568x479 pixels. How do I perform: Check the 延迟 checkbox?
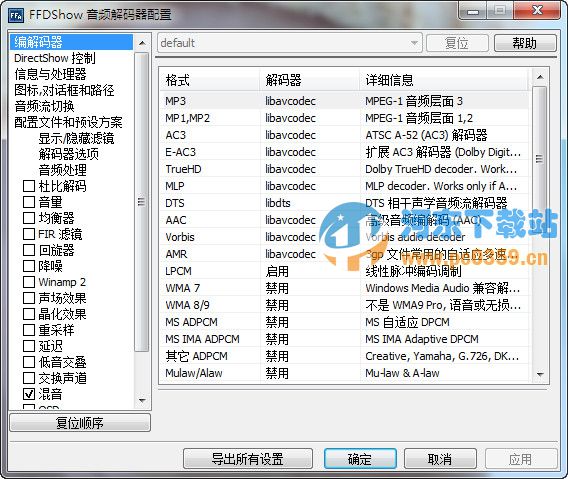point(29,346)
